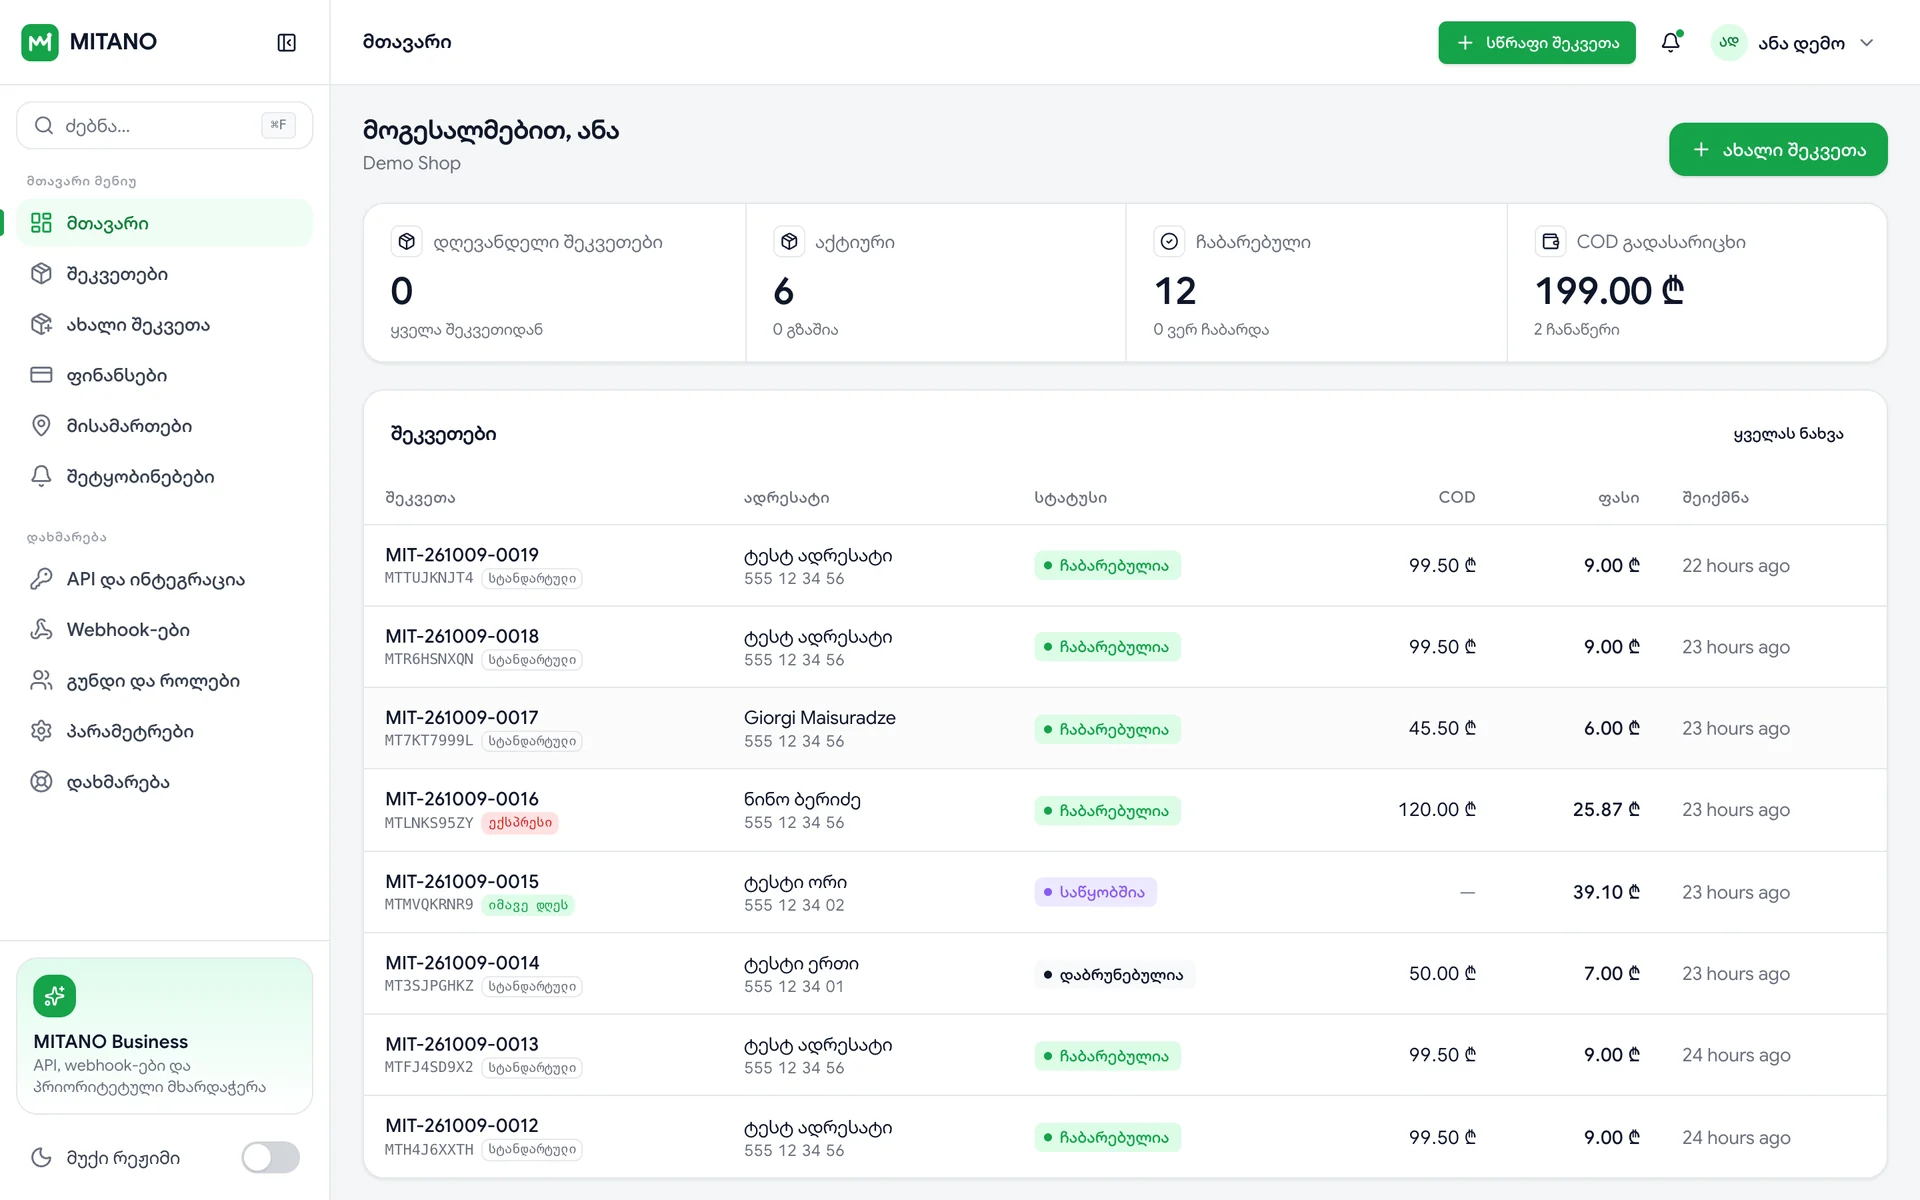Select პარამეტრები in the sidebar
1920x1200 pixels.
tap(165, 731)
